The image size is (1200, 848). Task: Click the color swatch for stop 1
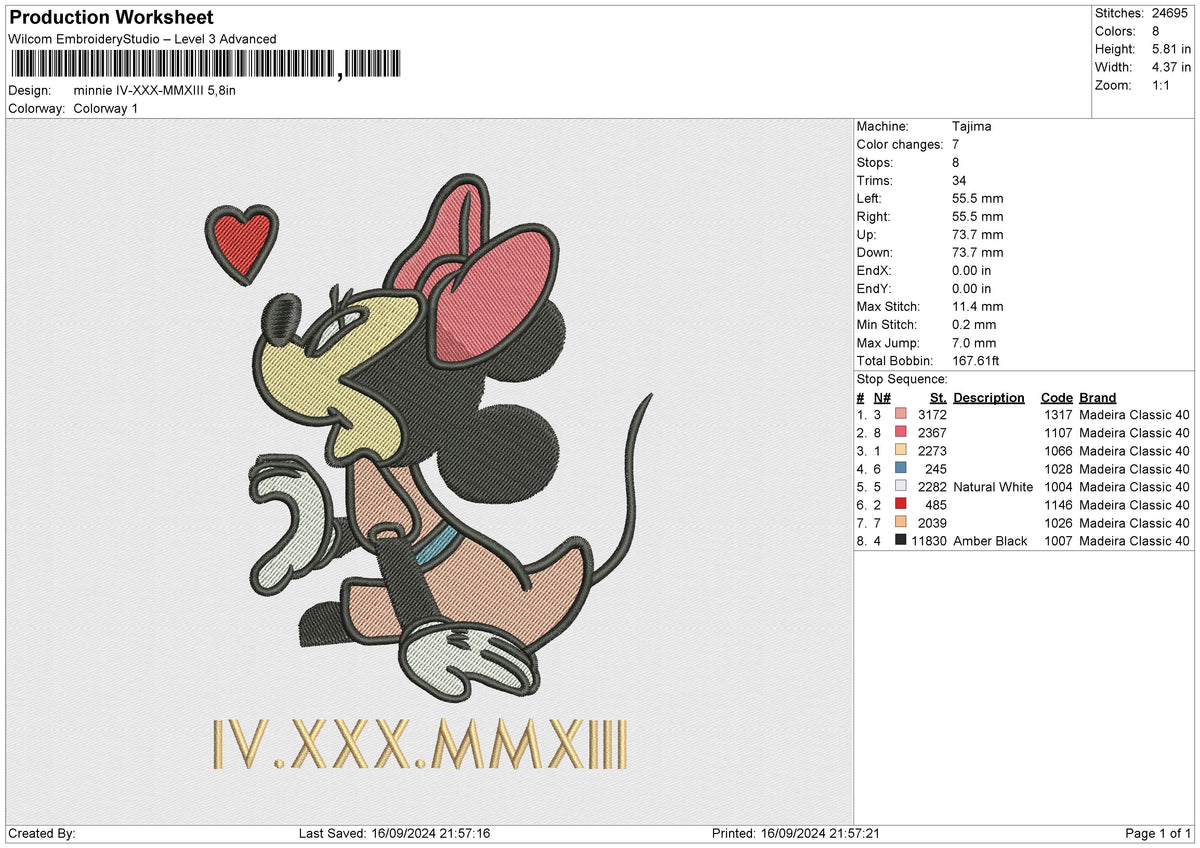pyautogui.click(x=901, y=415)
